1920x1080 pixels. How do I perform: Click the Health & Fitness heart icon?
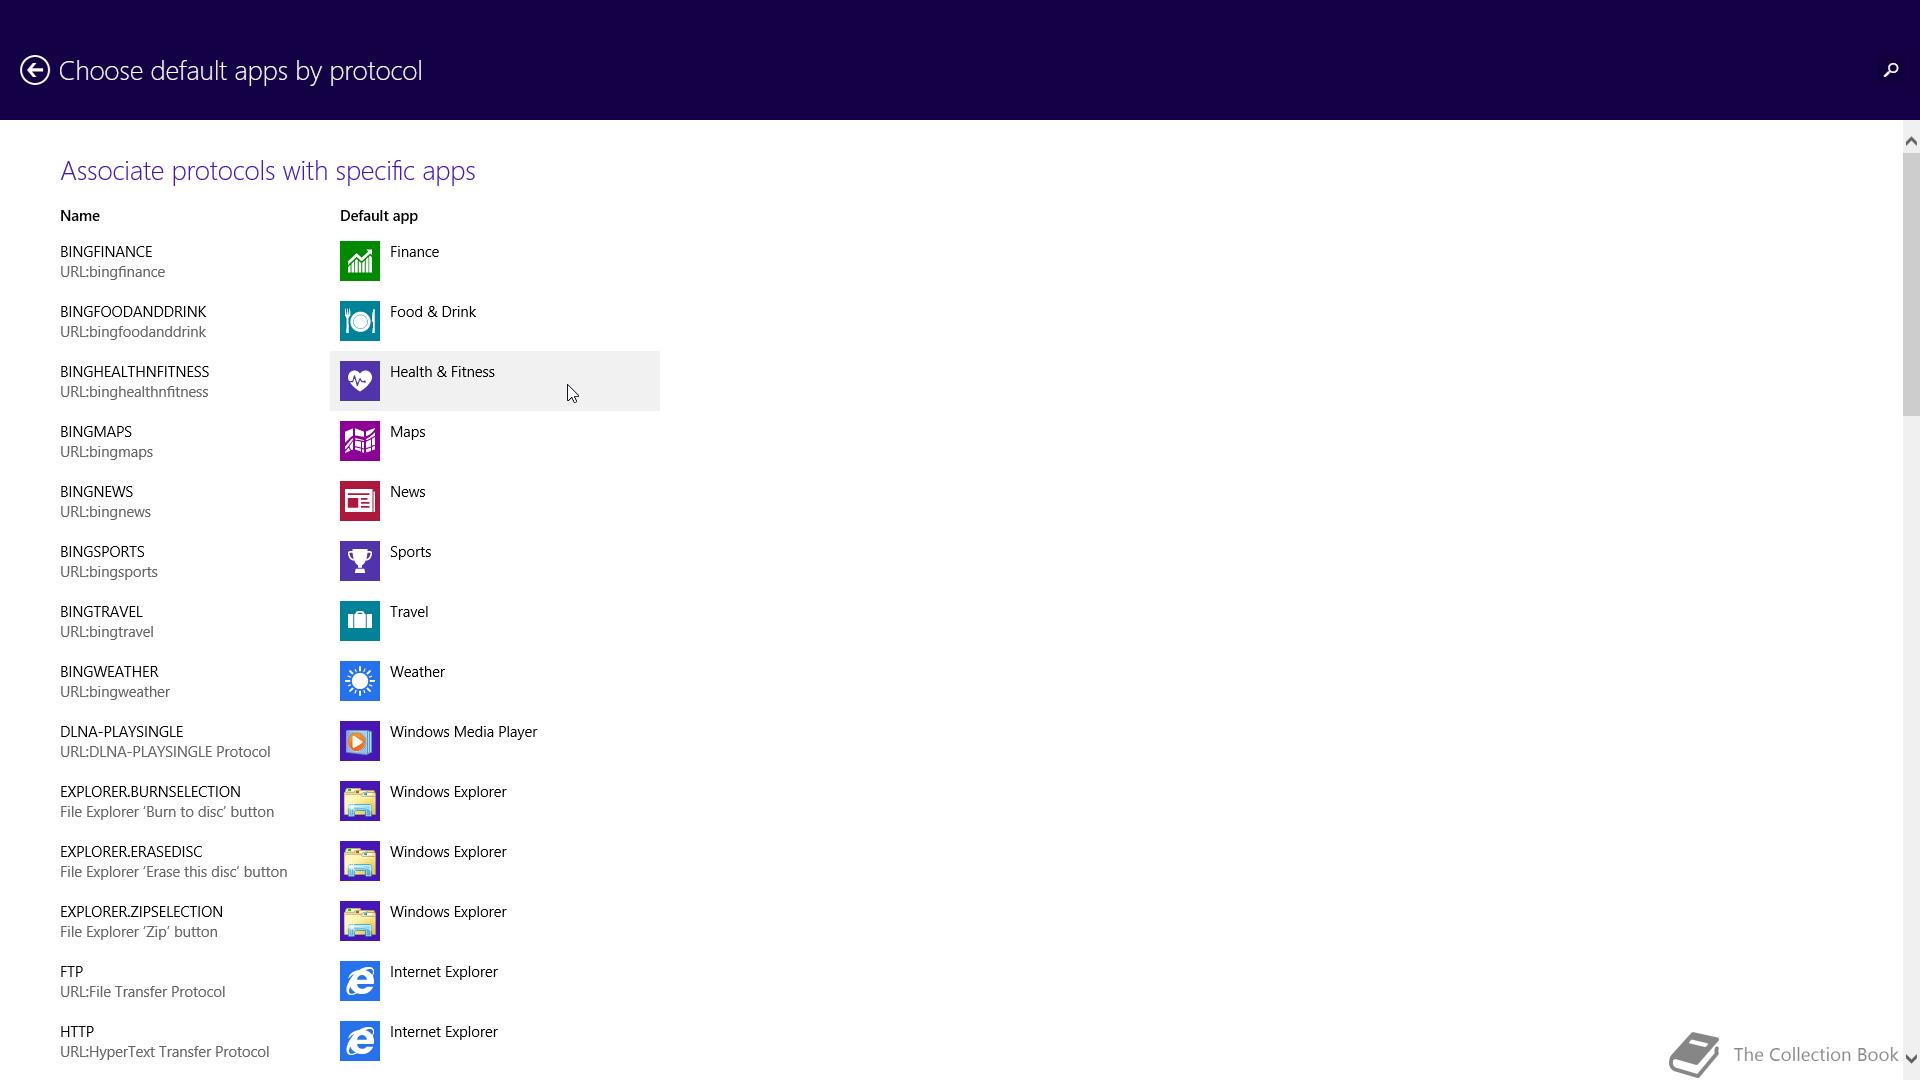pyautogui.click(x=360, y=381)
